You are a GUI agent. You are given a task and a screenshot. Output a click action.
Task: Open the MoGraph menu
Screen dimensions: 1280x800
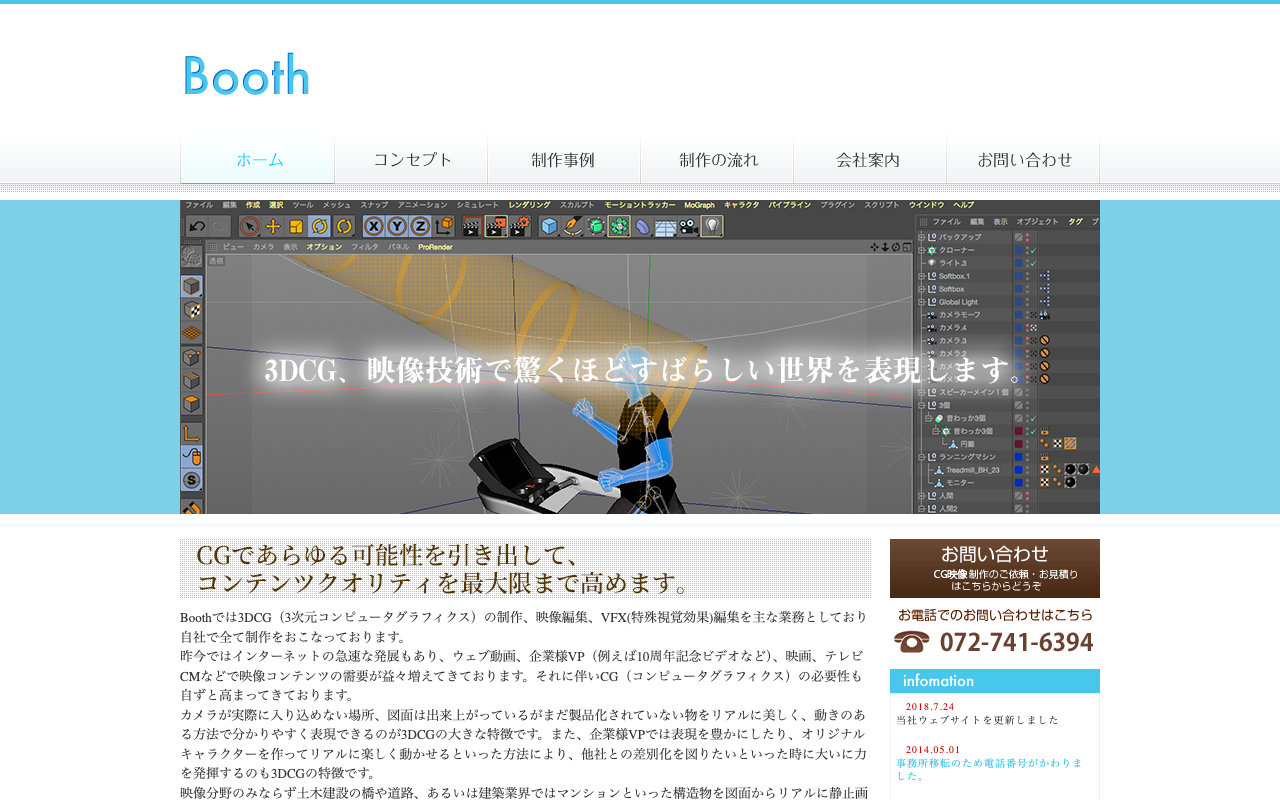pos(699,205)
